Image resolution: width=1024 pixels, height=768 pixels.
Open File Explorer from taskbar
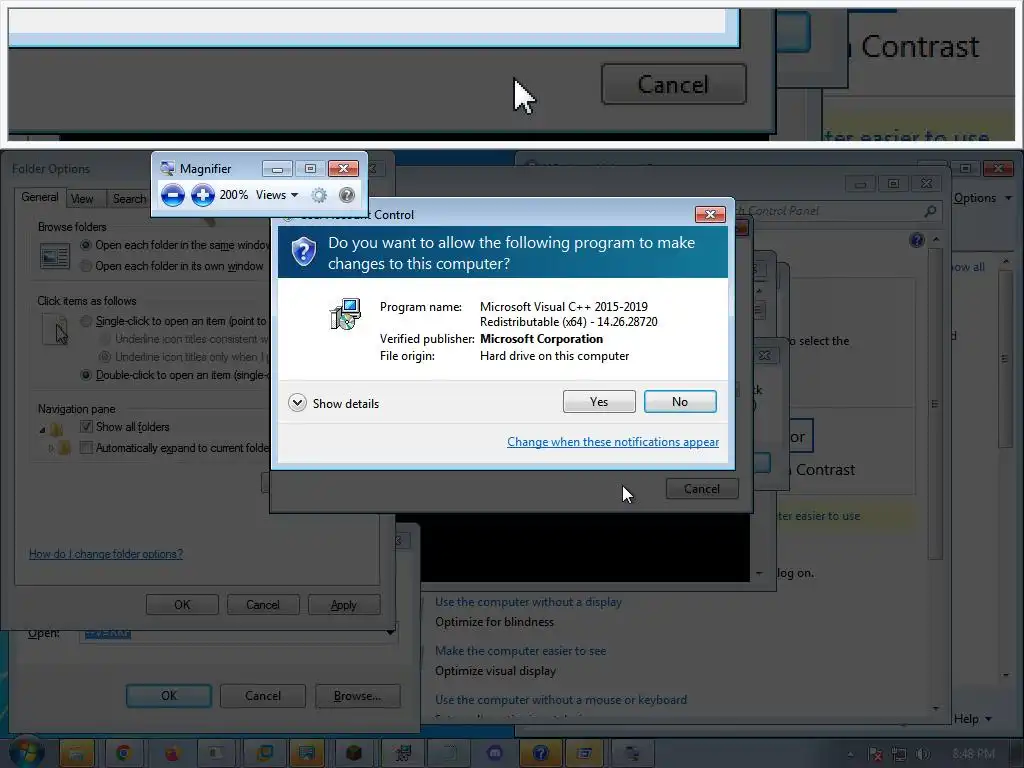[x=77, y=754]
